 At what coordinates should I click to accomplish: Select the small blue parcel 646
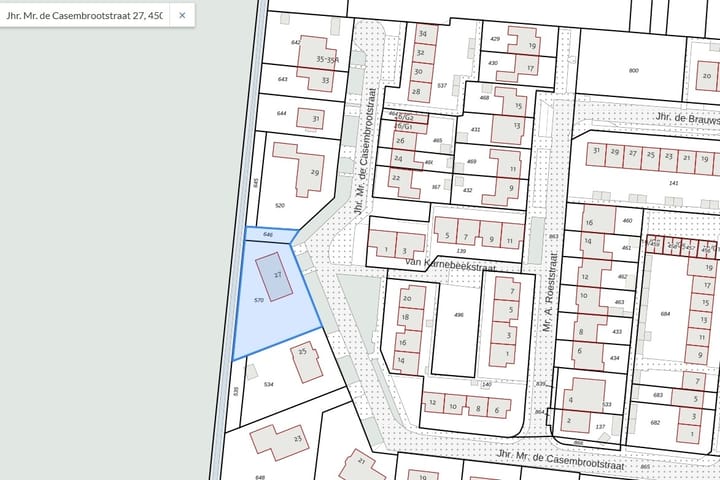point(270,235)
